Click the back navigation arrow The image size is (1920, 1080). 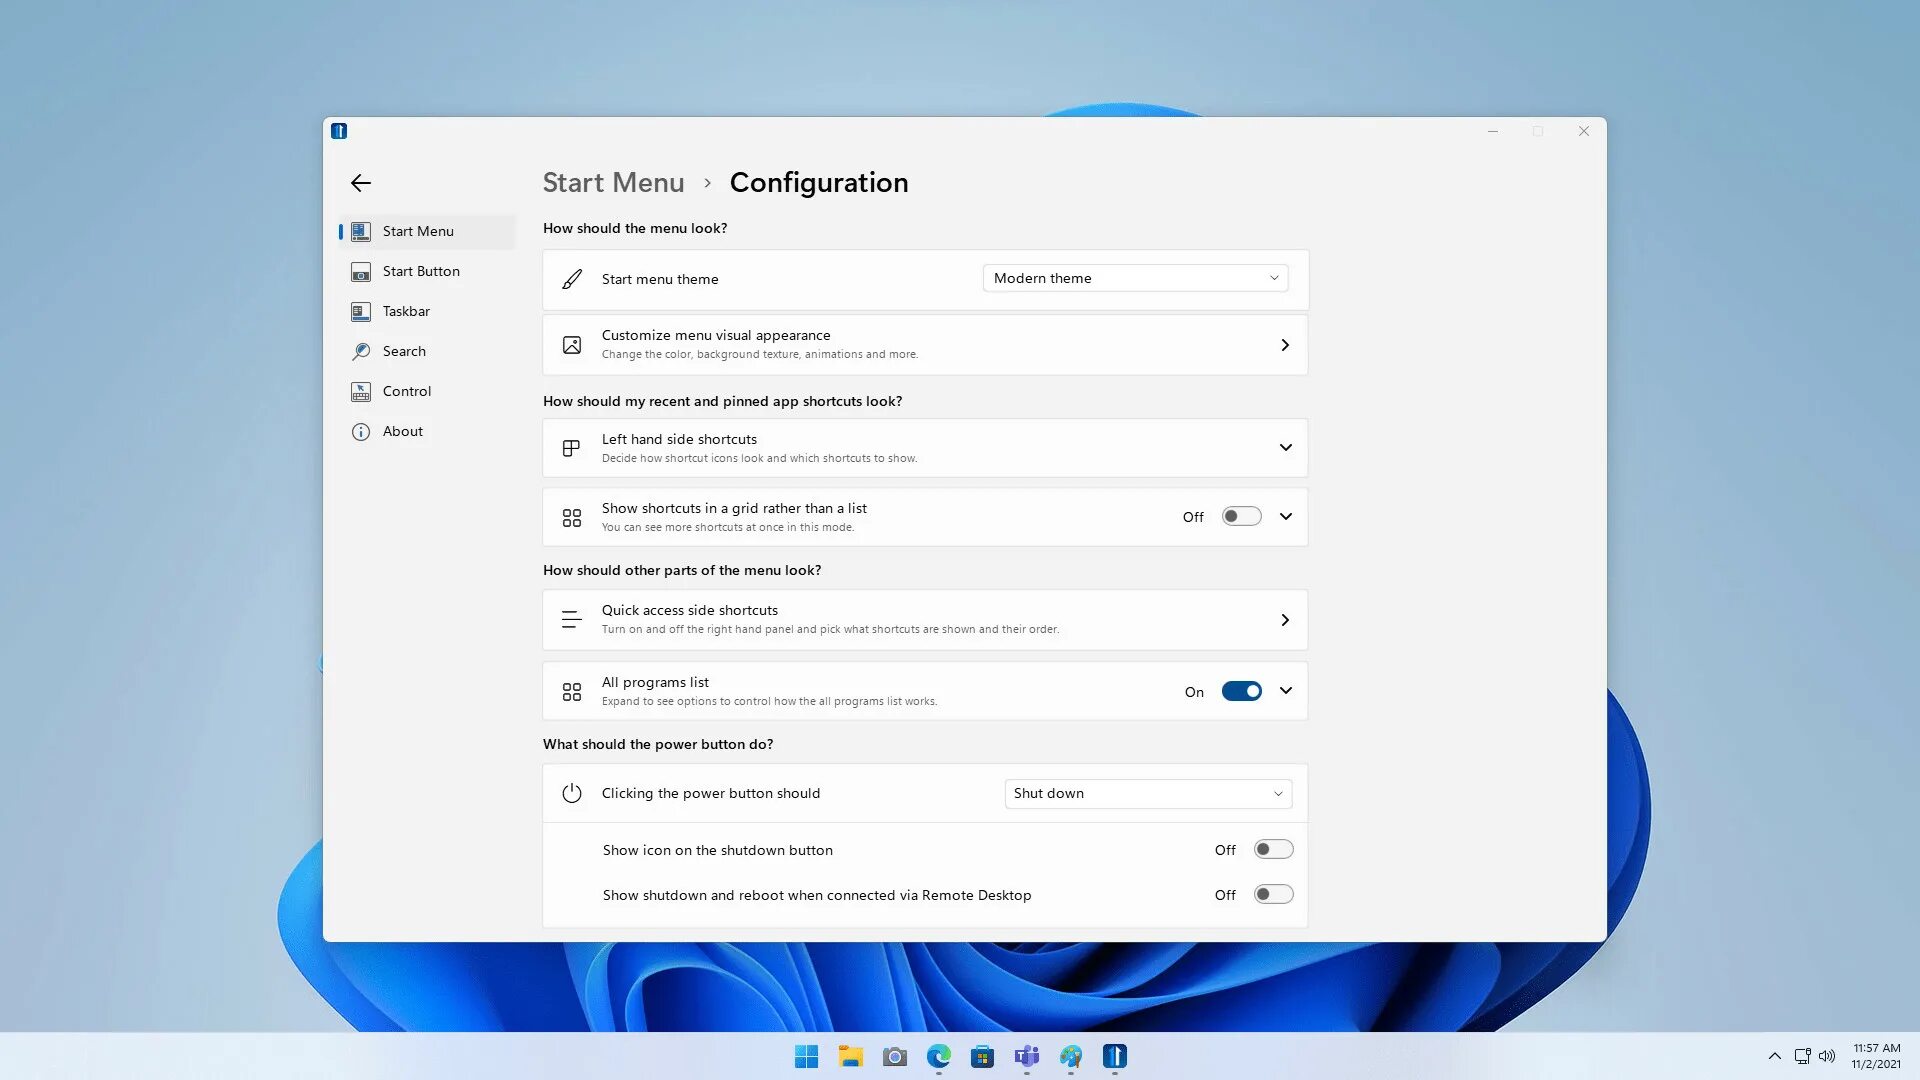359,182
